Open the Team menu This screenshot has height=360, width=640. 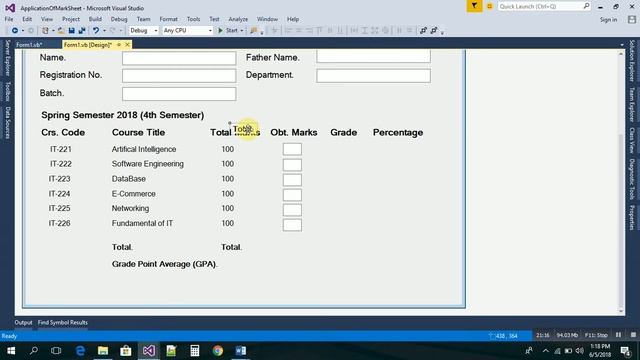[143, 19]
